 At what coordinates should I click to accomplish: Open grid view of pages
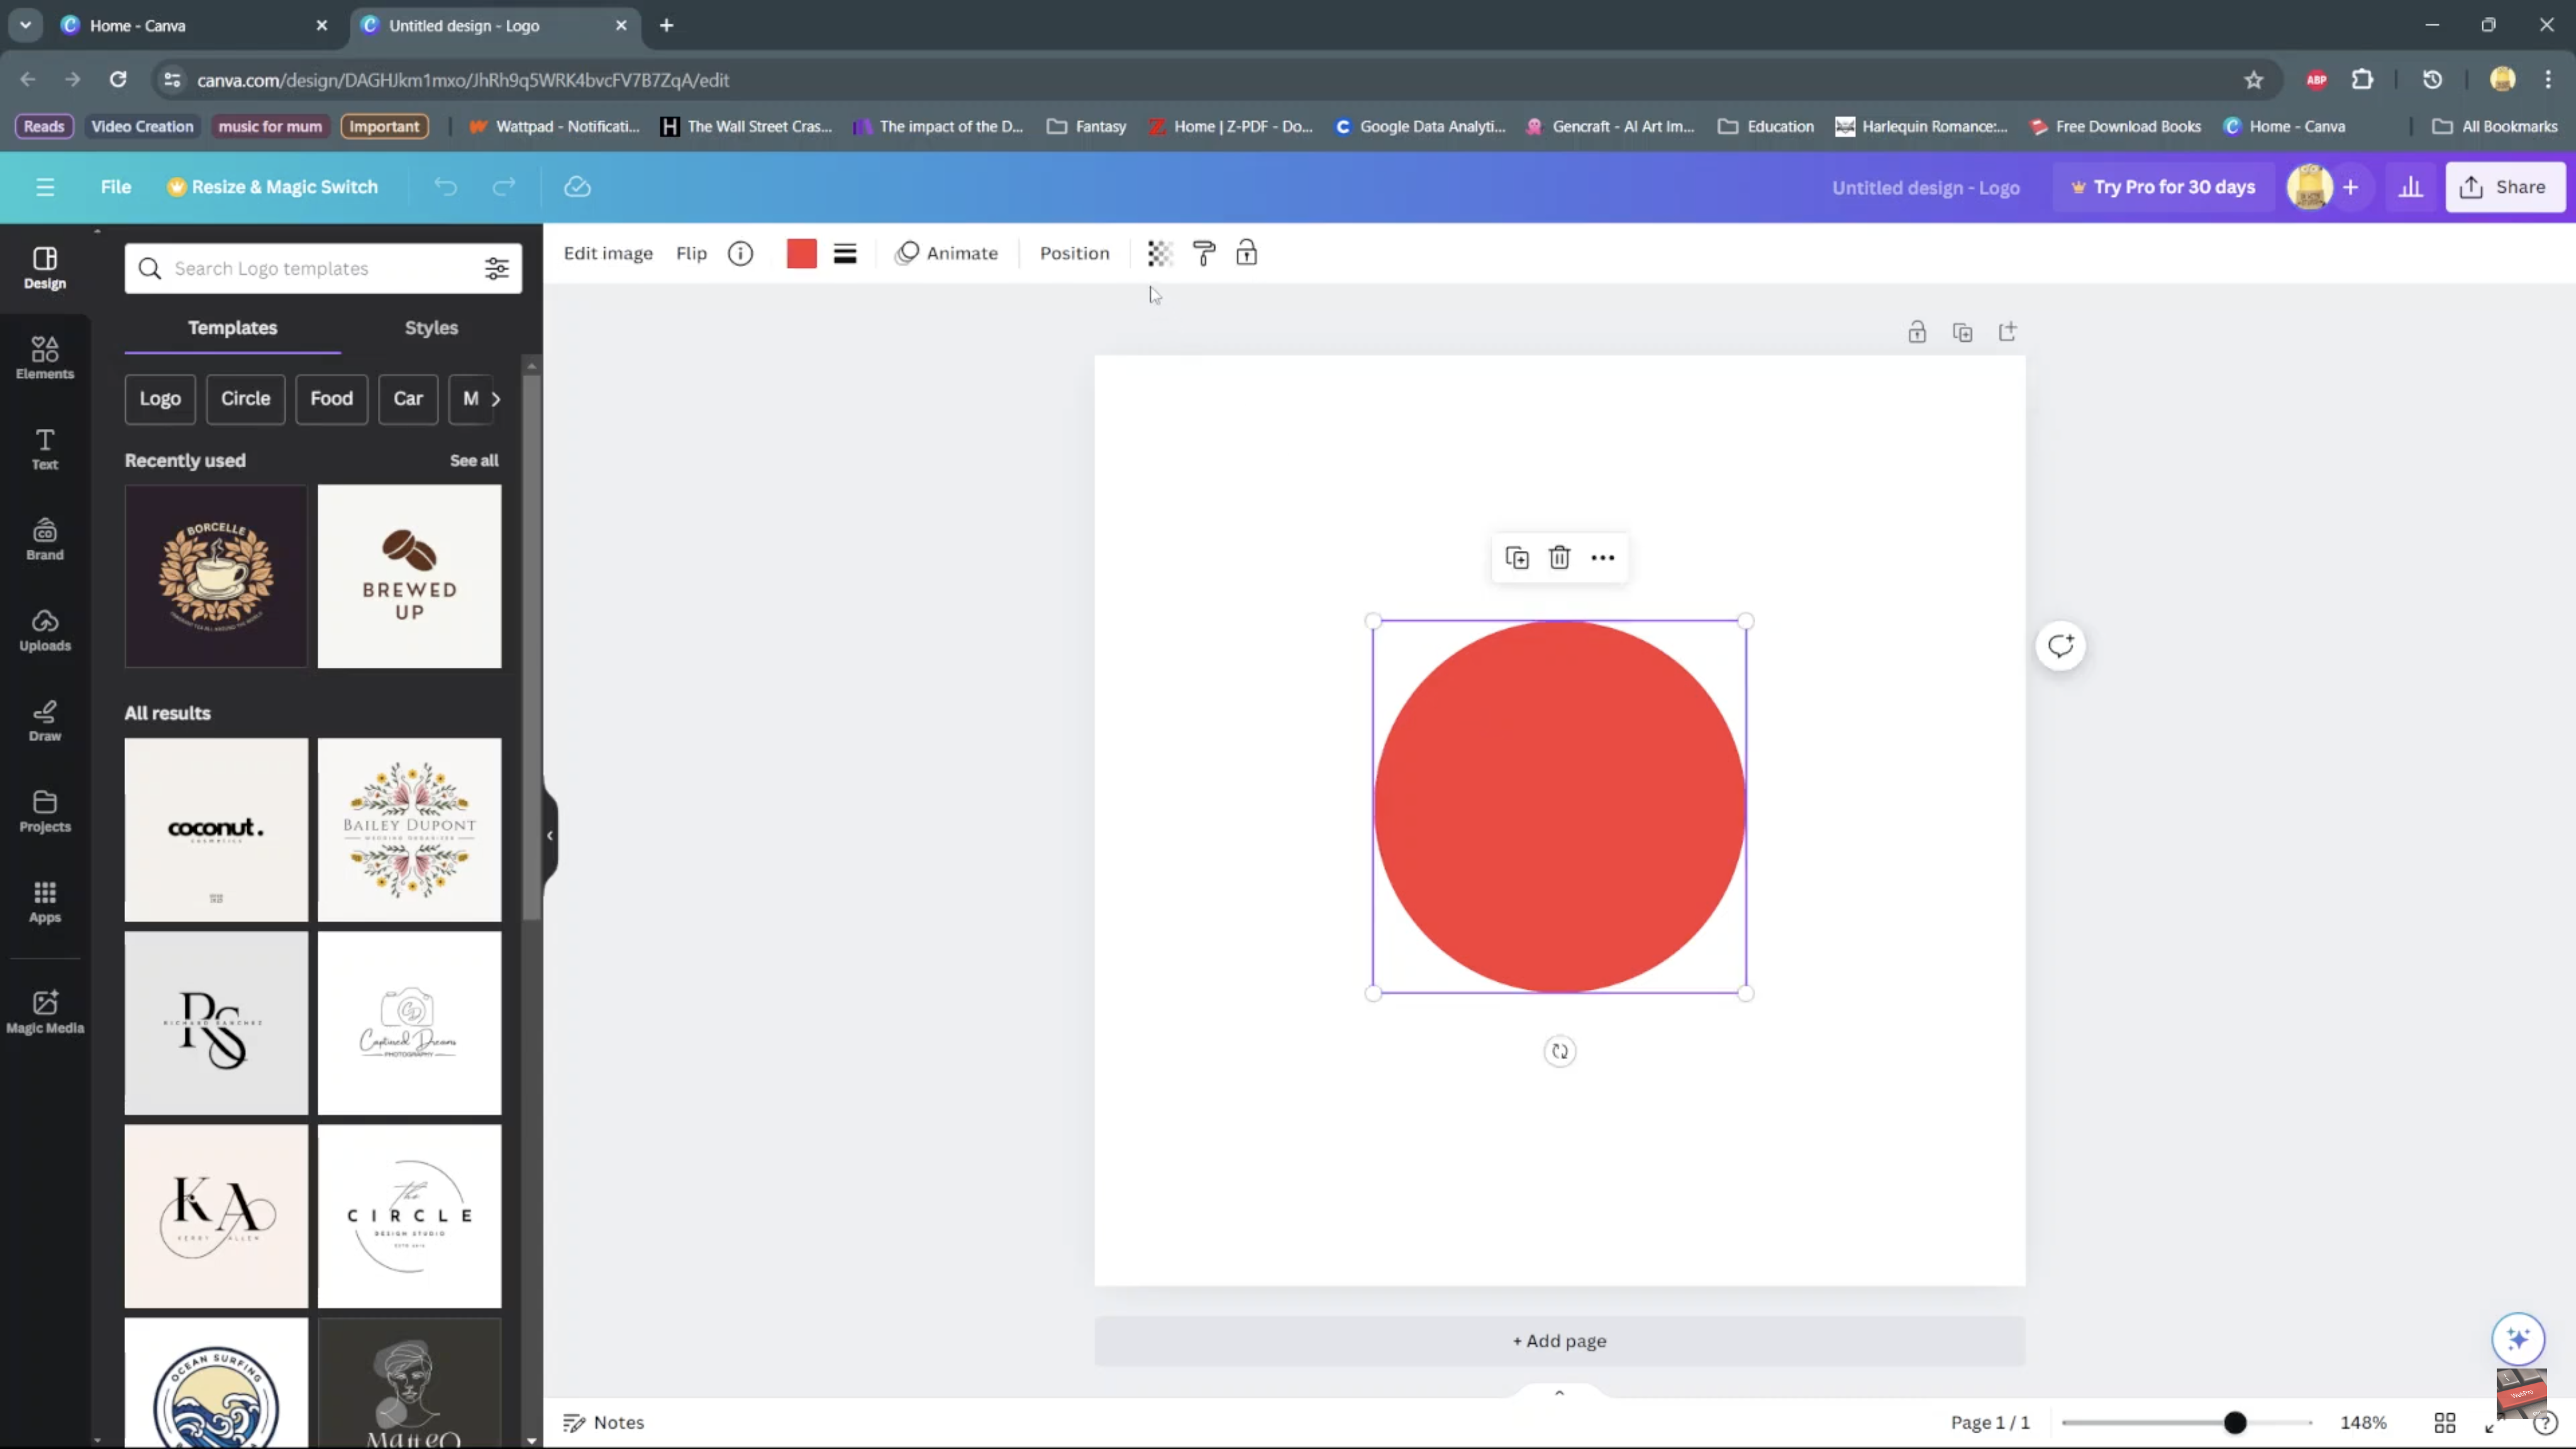point(2444,1422)
